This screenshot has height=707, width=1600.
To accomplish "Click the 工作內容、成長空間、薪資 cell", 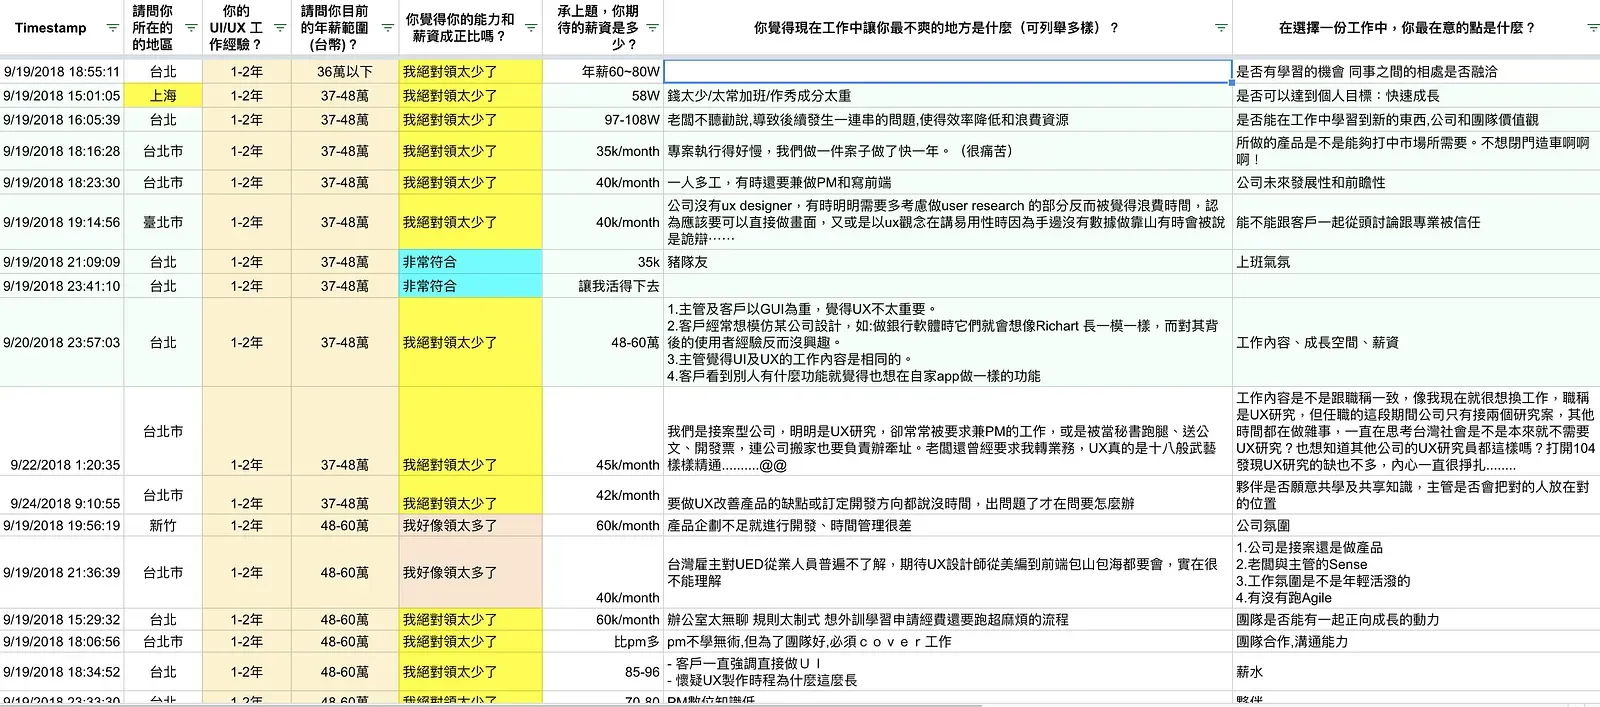I will tap(1416, 342).
